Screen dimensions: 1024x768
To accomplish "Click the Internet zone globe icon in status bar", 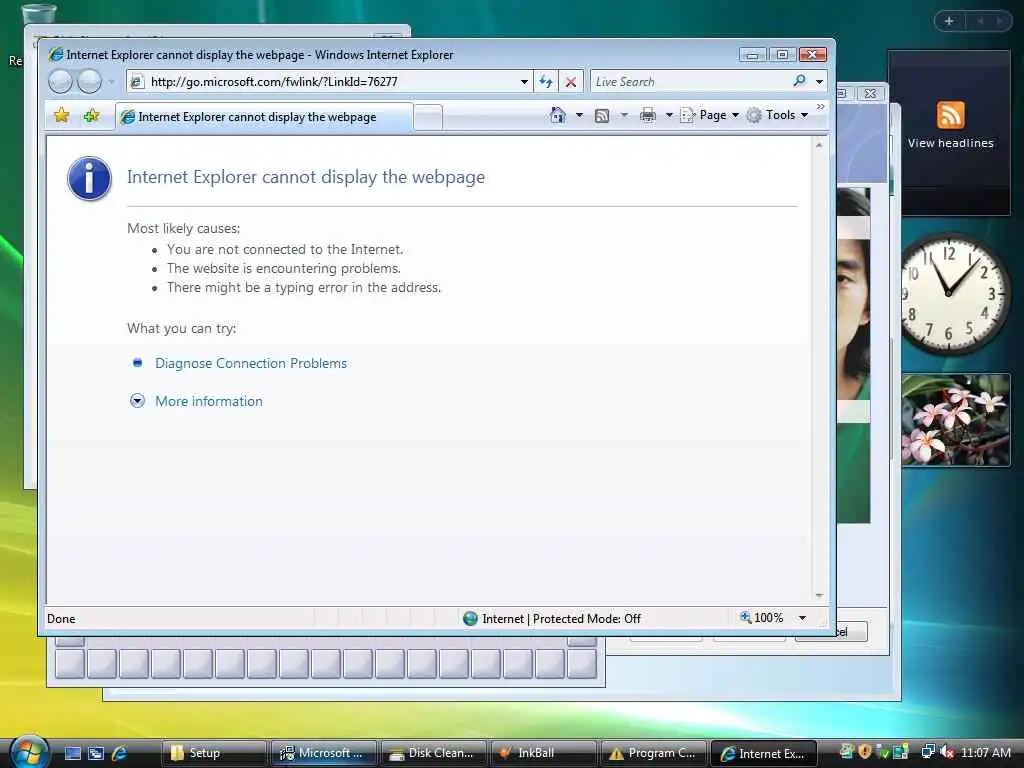I will [470, 618].
